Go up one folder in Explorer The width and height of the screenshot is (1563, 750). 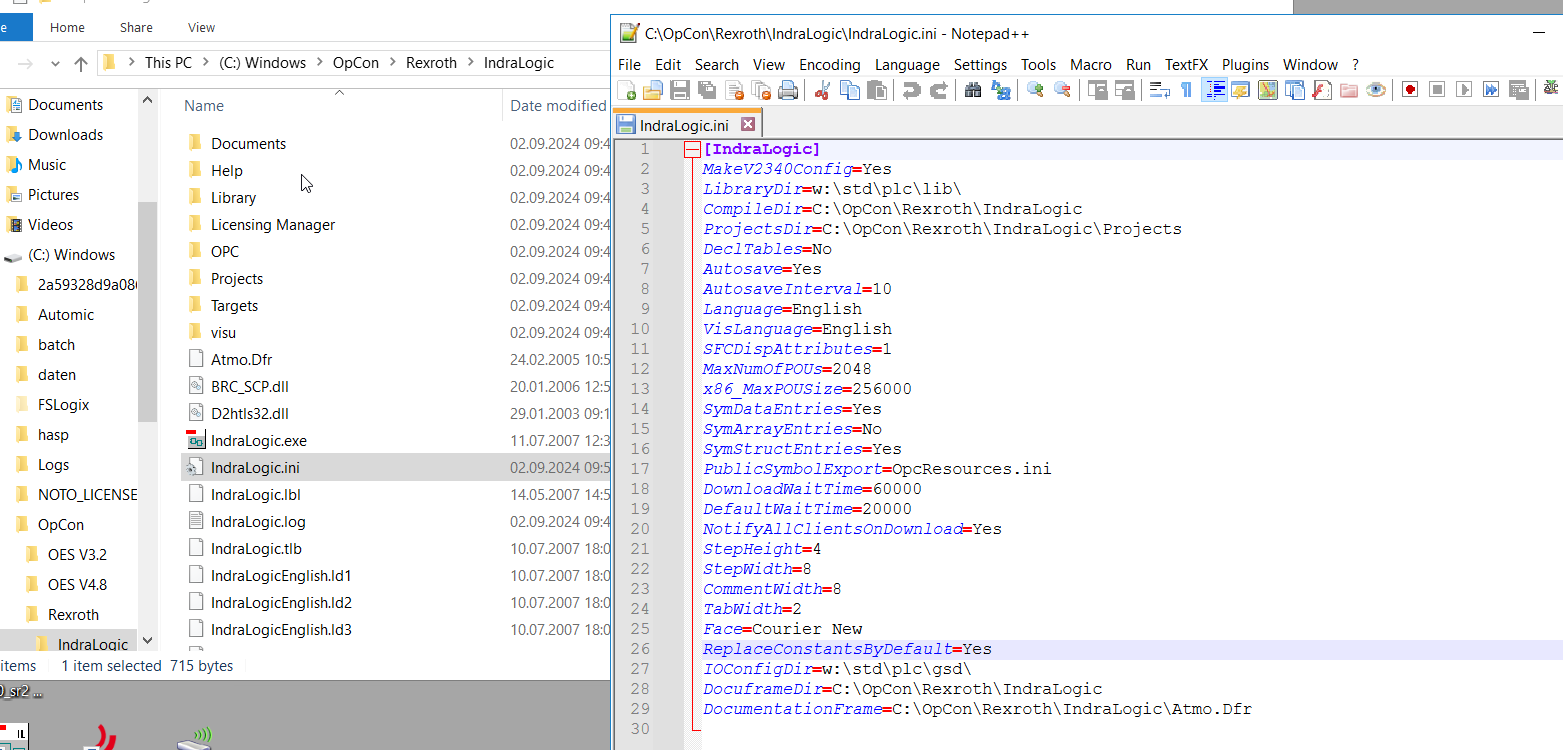pyautogui.click(x=81, y=64)
